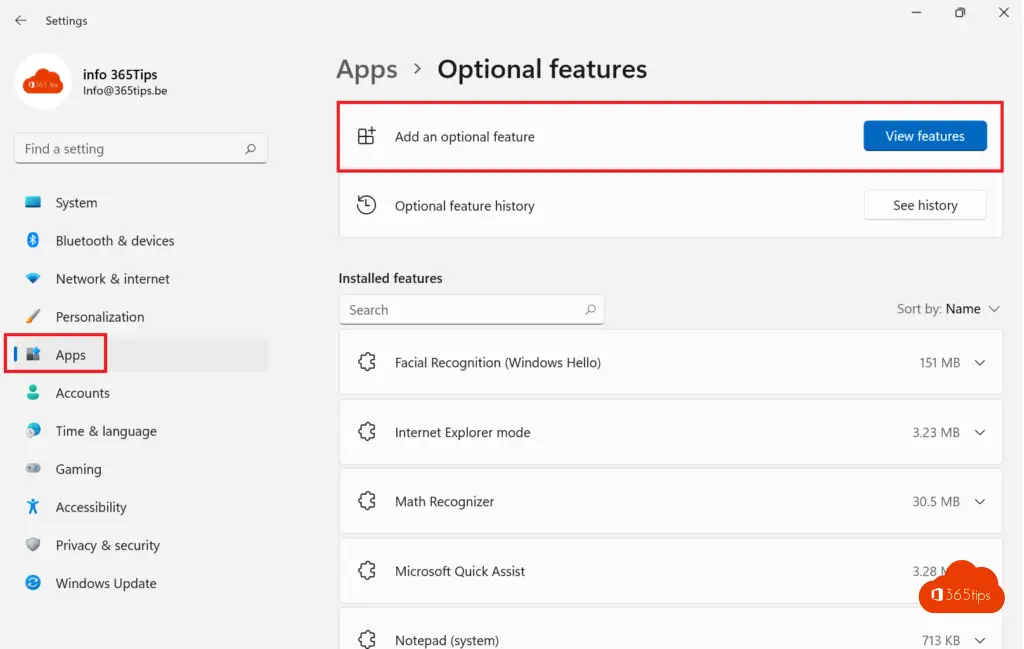Expand the Math Recognizer feature details

pyautogui.click(x=979, y=502)
